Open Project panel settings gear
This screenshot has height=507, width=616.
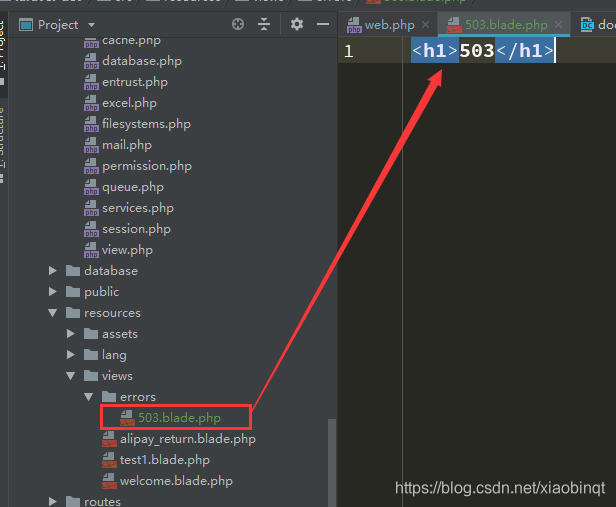click(x=297, y=24)
